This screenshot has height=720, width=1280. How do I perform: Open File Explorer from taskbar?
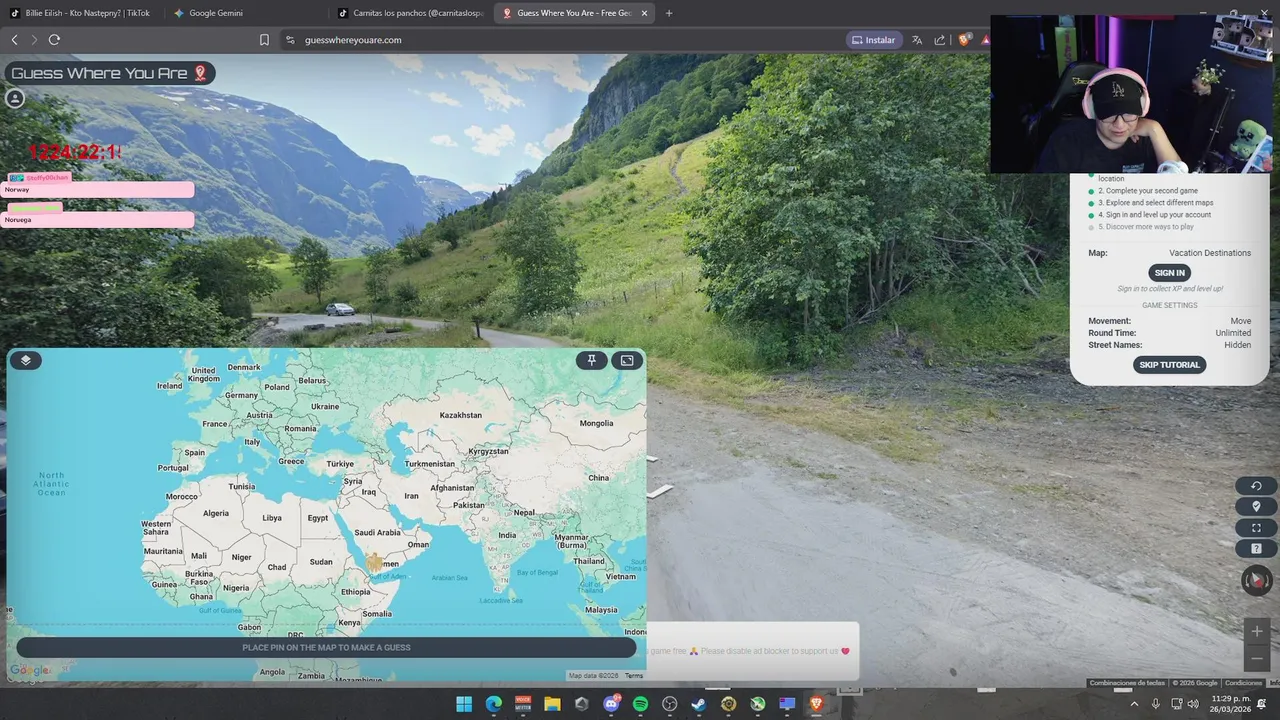(552, 704)
